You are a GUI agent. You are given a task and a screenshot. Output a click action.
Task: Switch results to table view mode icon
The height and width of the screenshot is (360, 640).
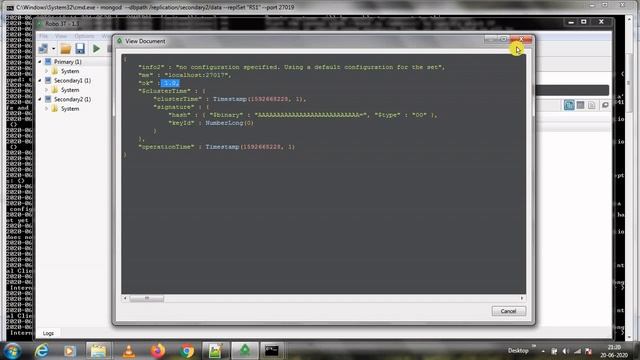[x=580, y=105]
